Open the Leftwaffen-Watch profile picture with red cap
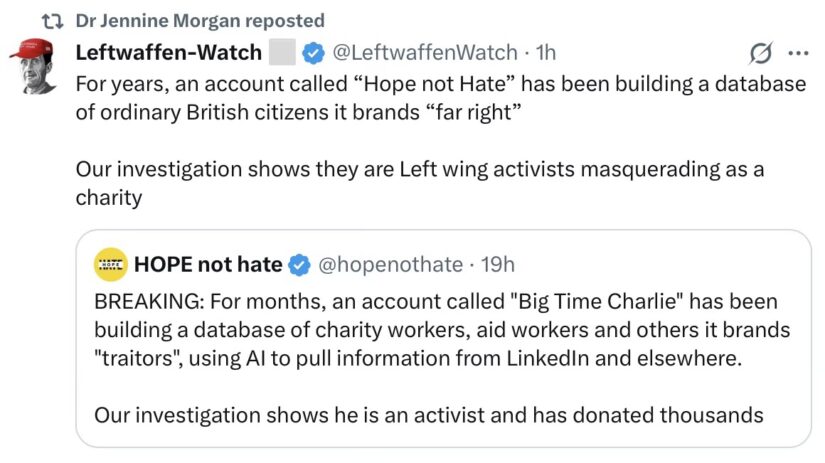The image size is (825, 463). click(x=33, y=66)
